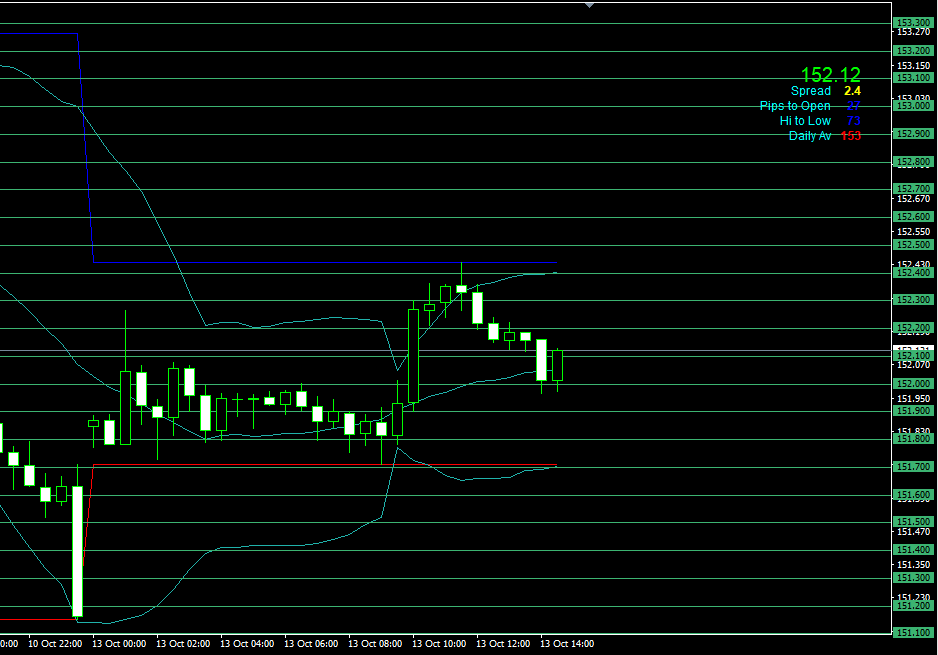Click the 'Pips to Open' label
The height and width of the screenshot is (655, 938).
(795, 106)
